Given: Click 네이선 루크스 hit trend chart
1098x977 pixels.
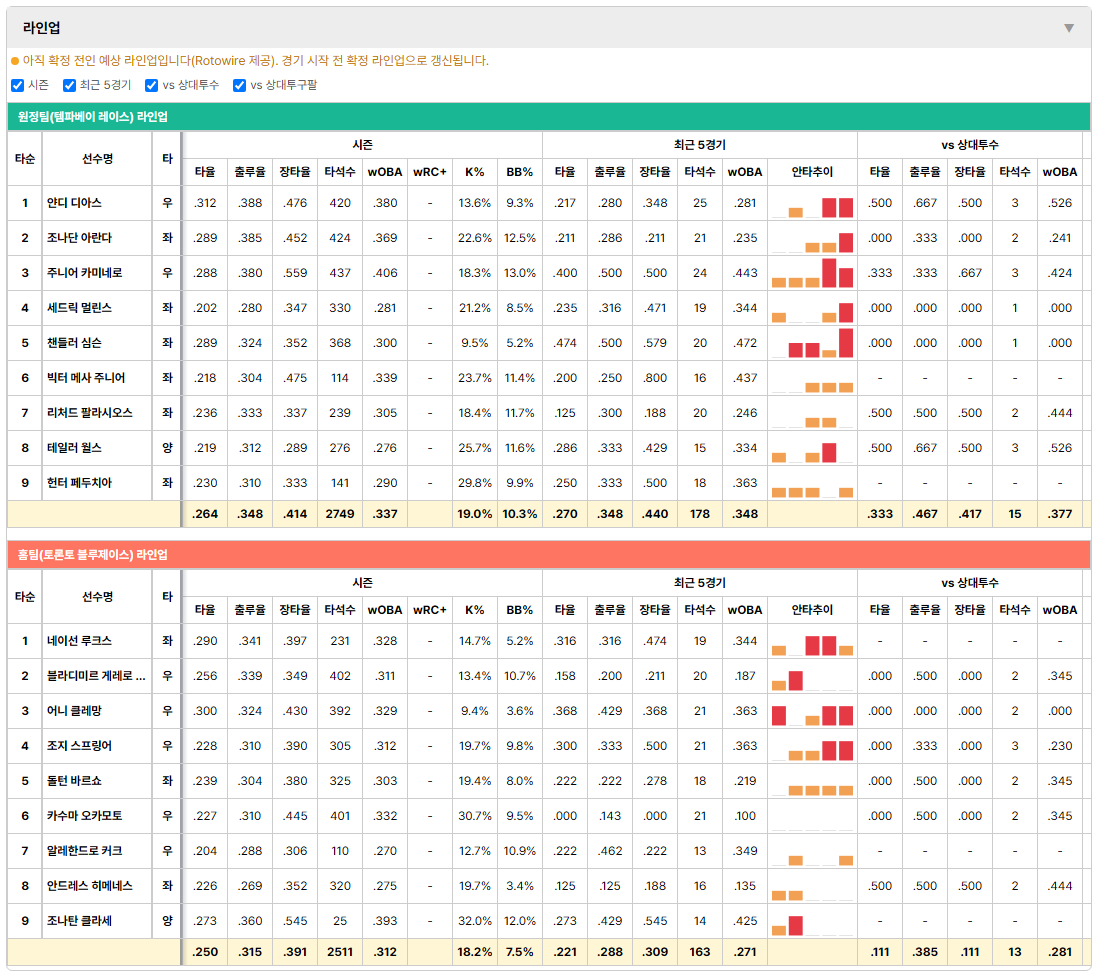Looking at the screenshot, I should tap(812, 642).
